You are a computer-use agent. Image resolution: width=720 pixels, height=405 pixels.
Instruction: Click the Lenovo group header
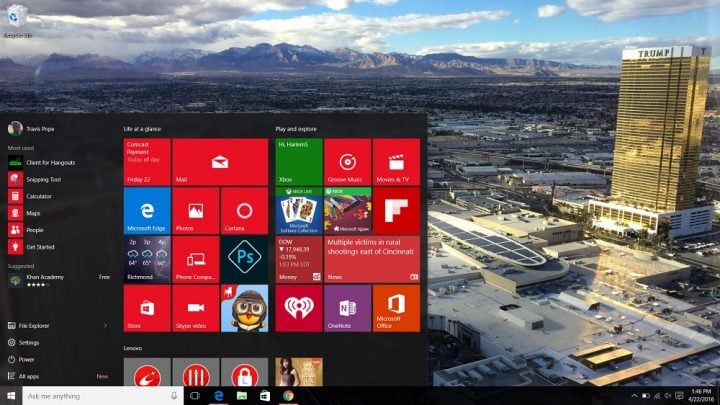(133, 348)
